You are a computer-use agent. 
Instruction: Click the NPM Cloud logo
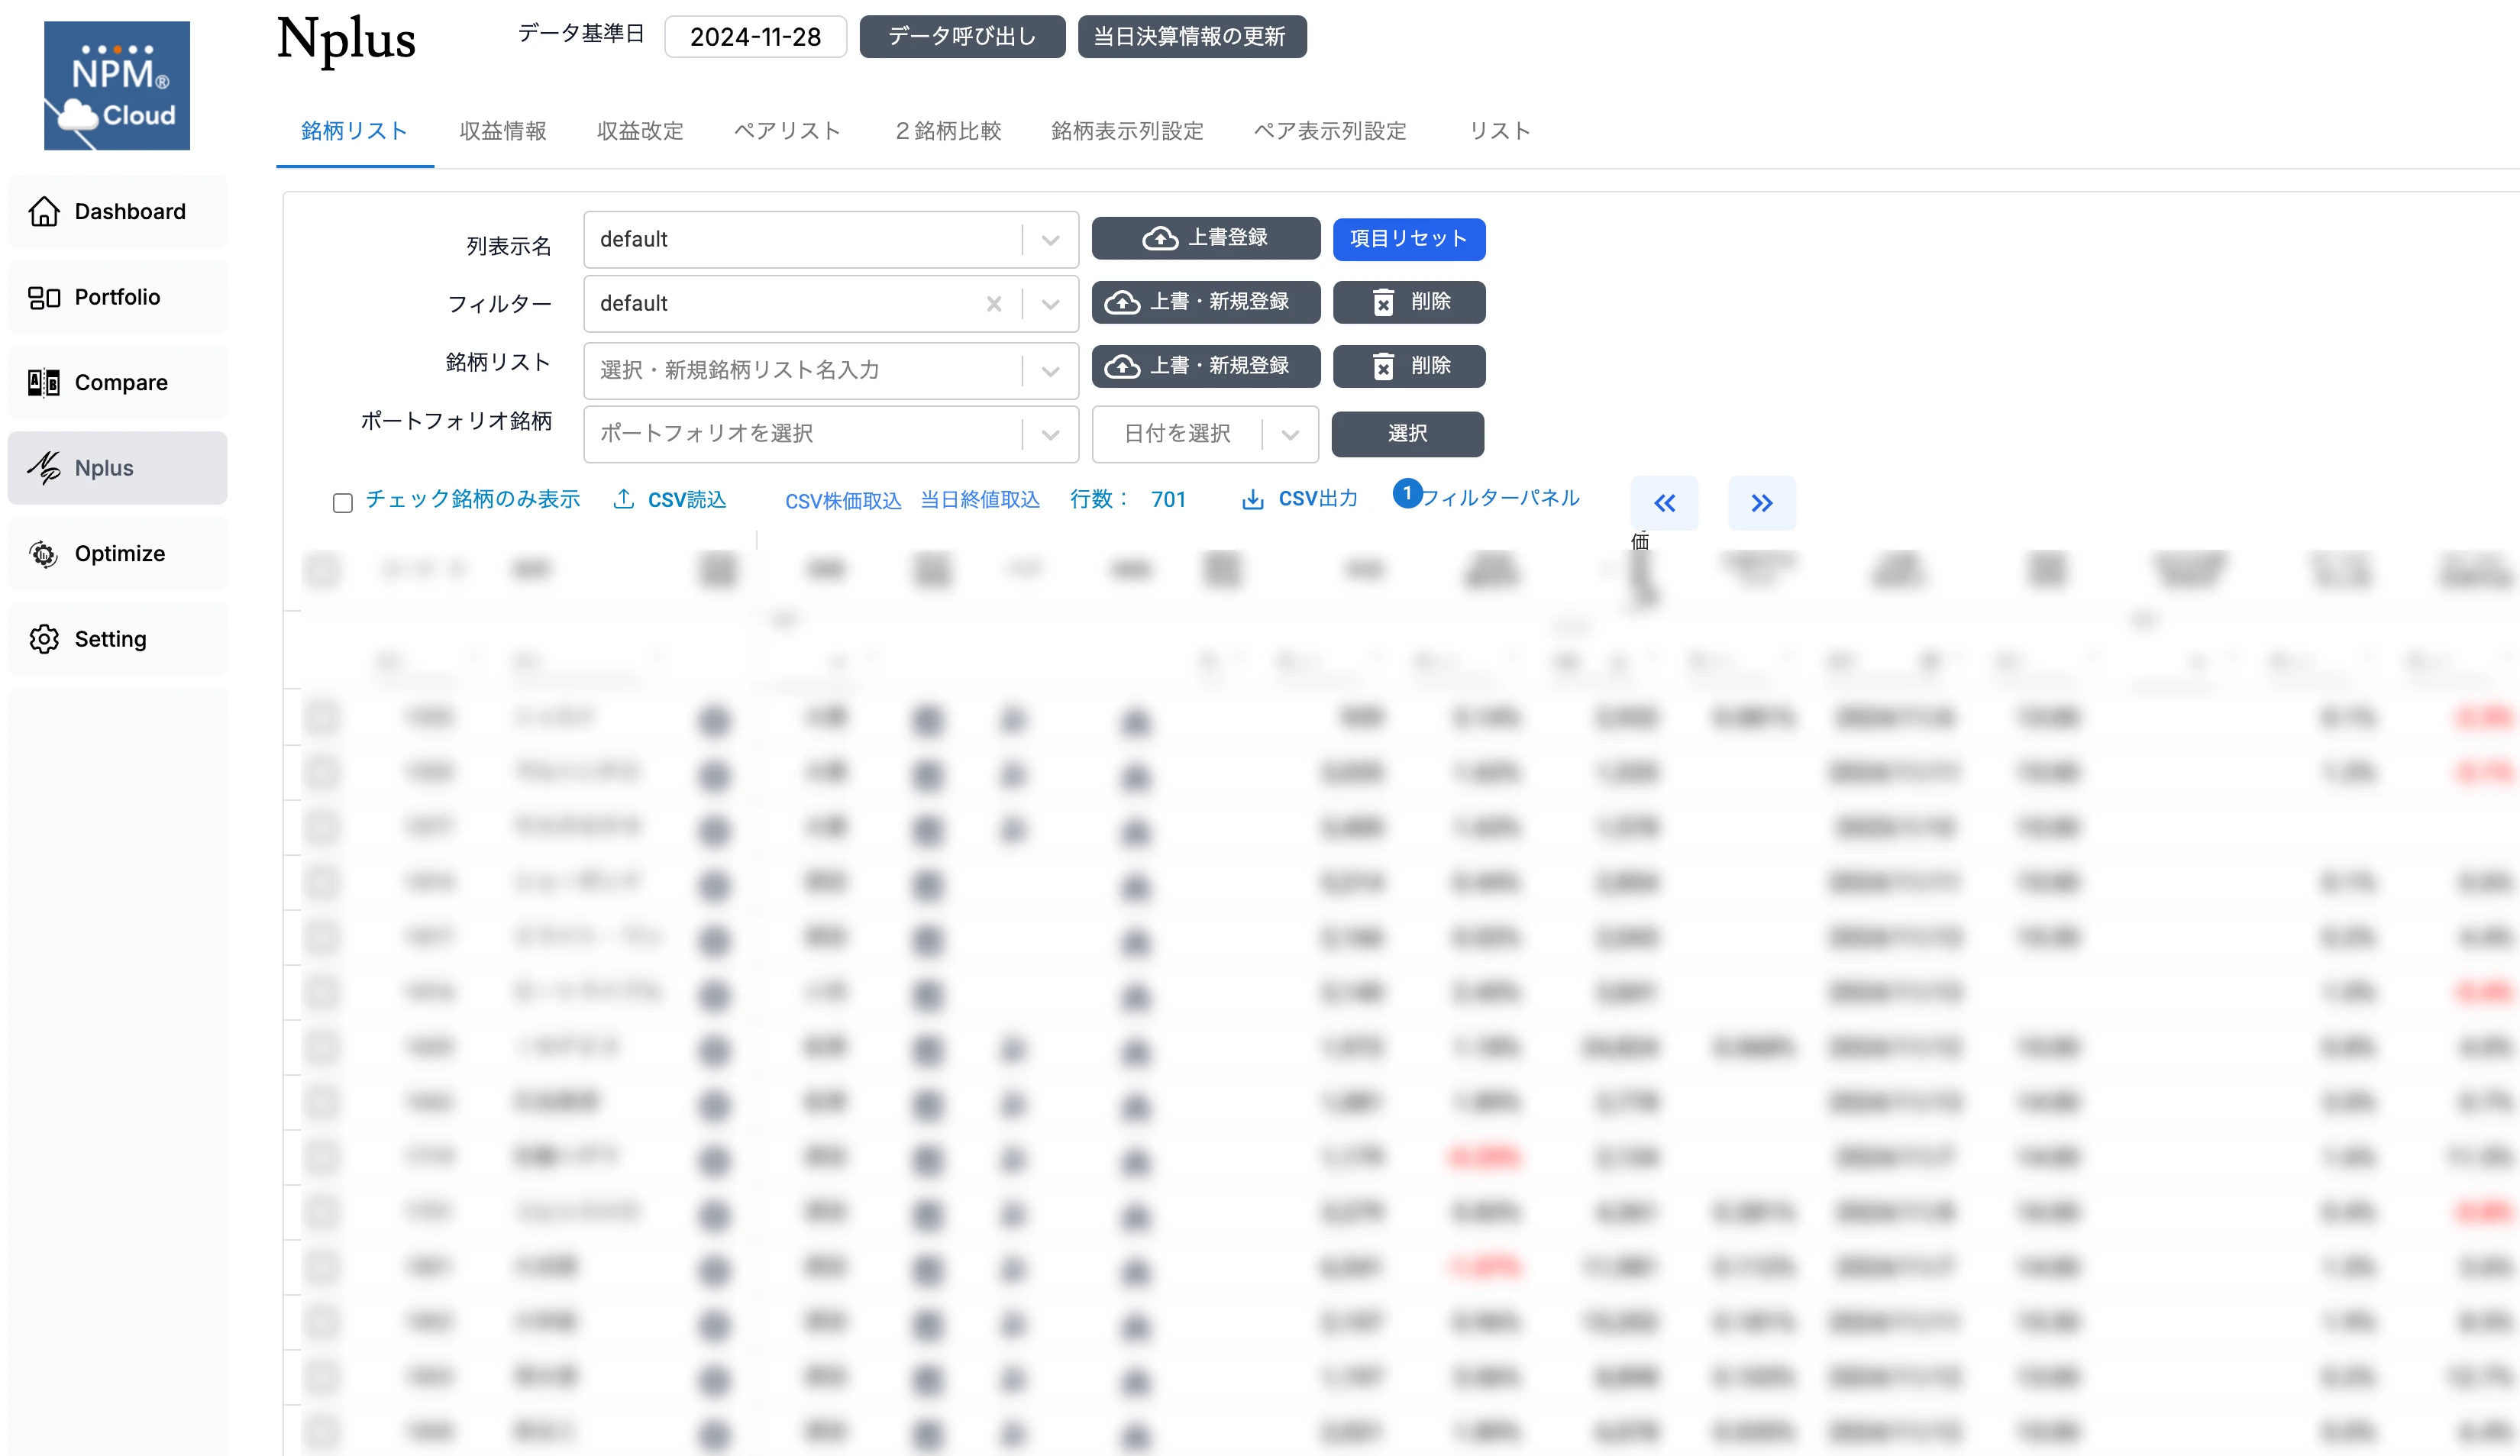(116, 85)
